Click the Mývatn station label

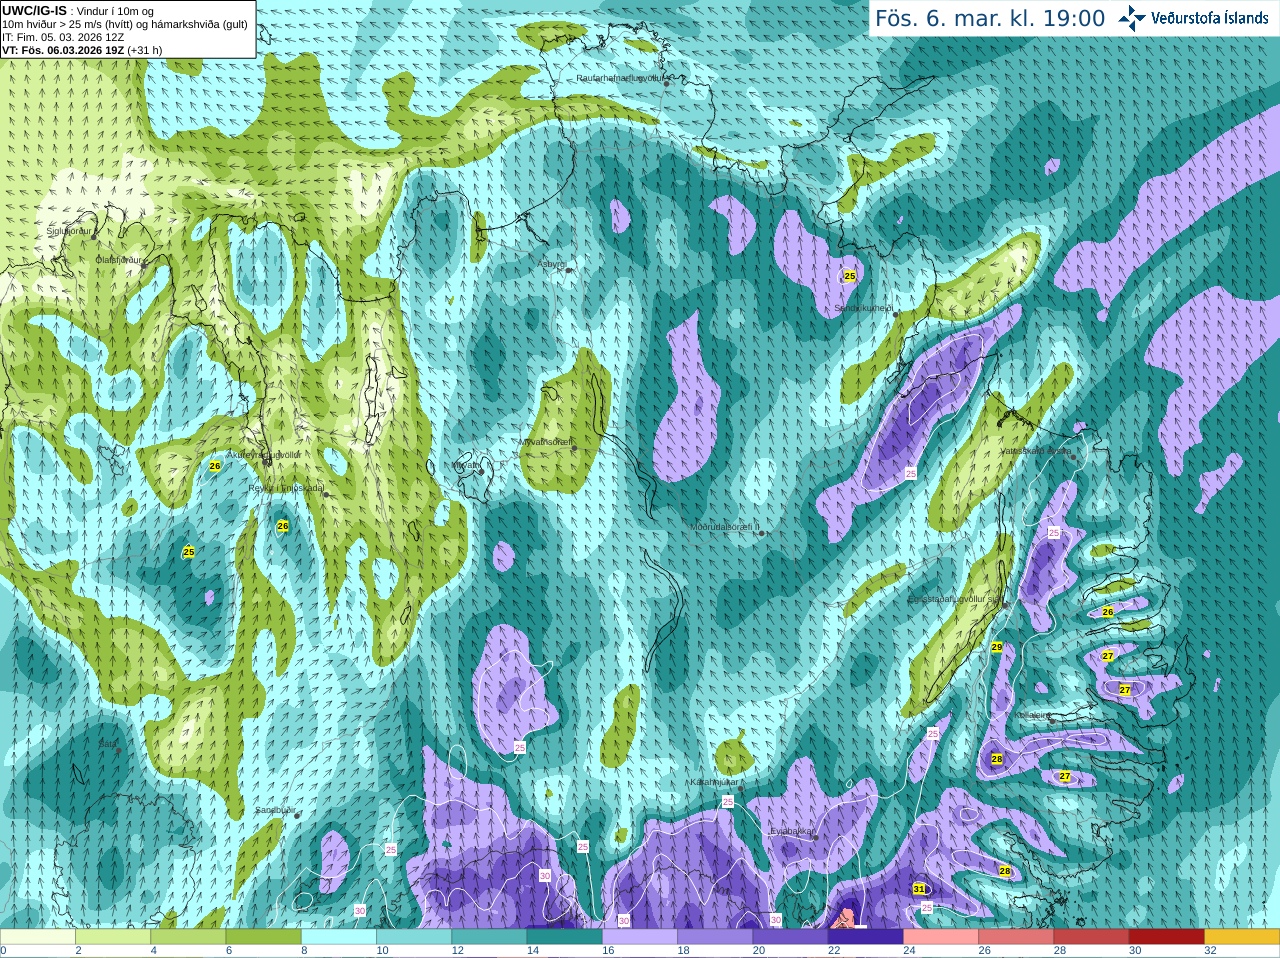(465, 465)
